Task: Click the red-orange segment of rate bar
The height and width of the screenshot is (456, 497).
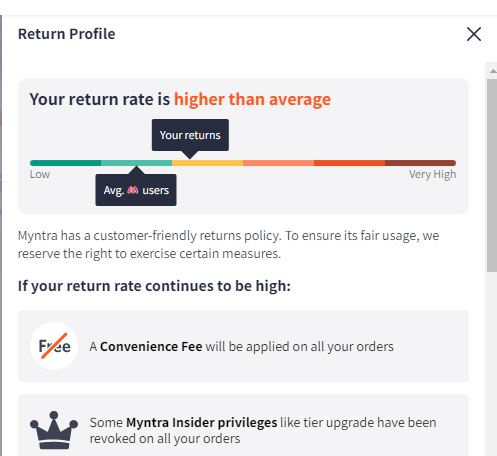Action: click(x=349, y=163)
